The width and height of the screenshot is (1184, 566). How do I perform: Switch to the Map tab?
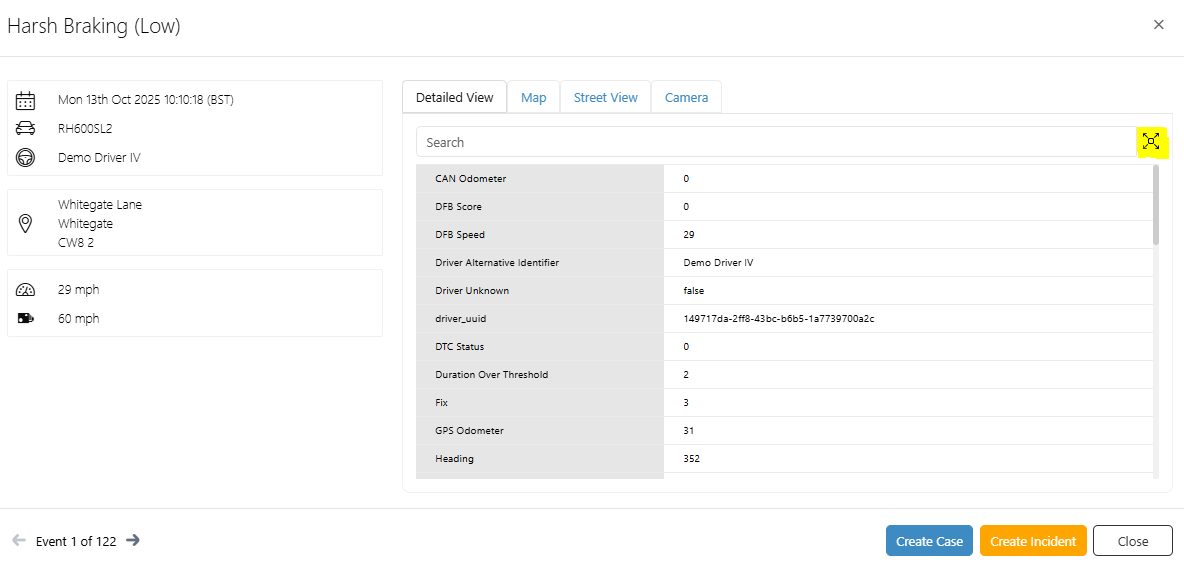pos(533,98)
